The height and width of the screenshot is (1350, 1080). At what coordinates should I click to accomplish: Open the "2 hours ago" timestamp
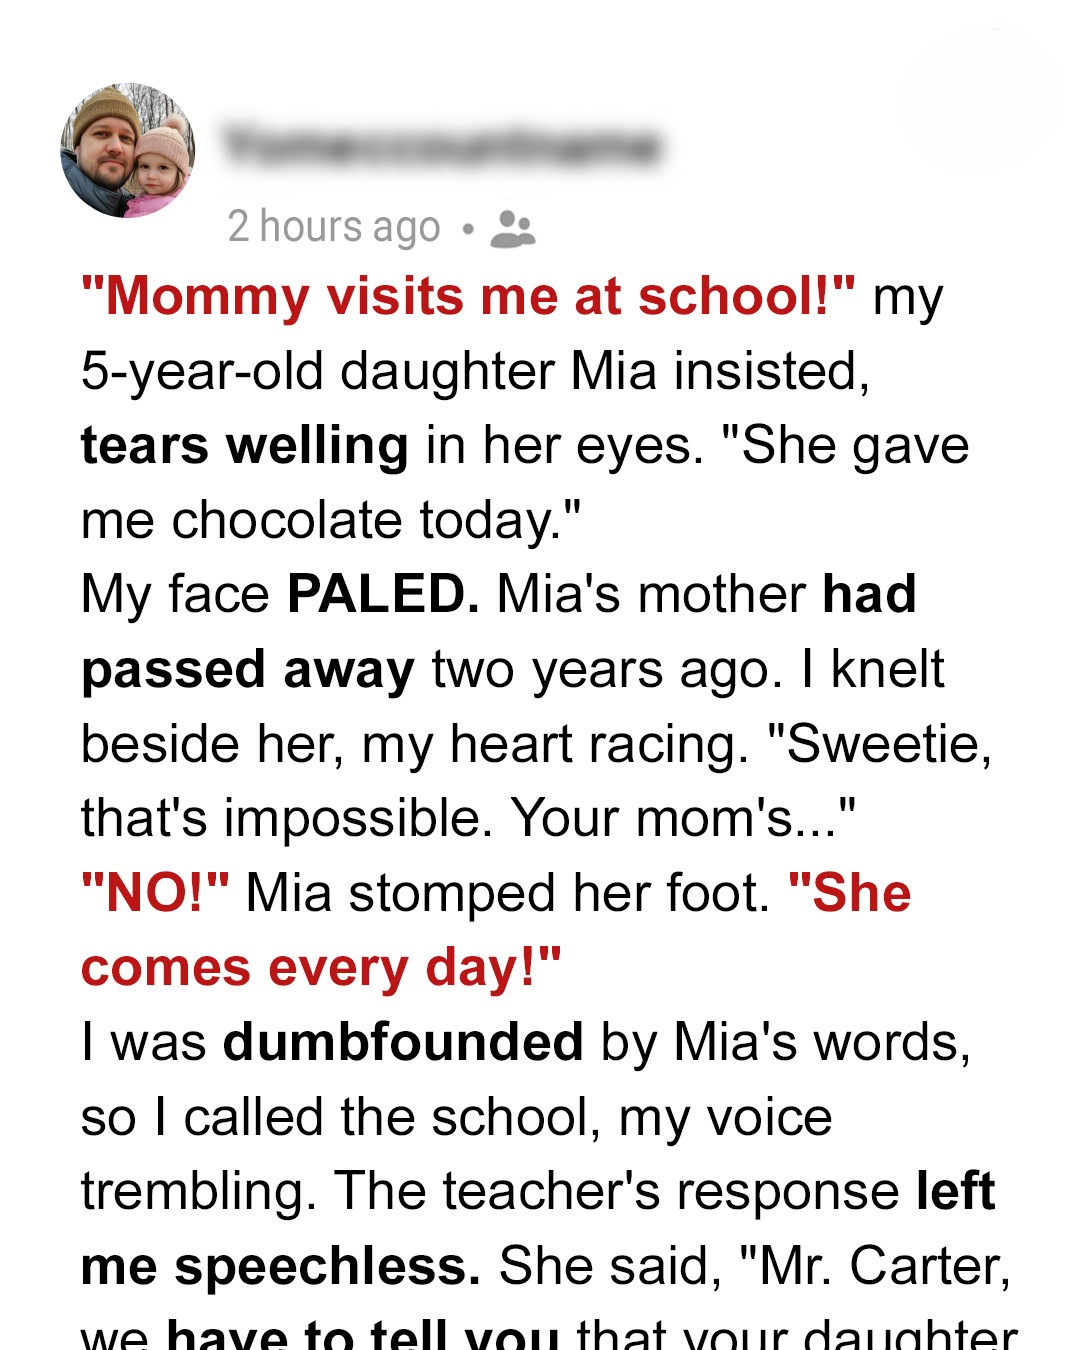pyautogui.click(x=333, y=227)
